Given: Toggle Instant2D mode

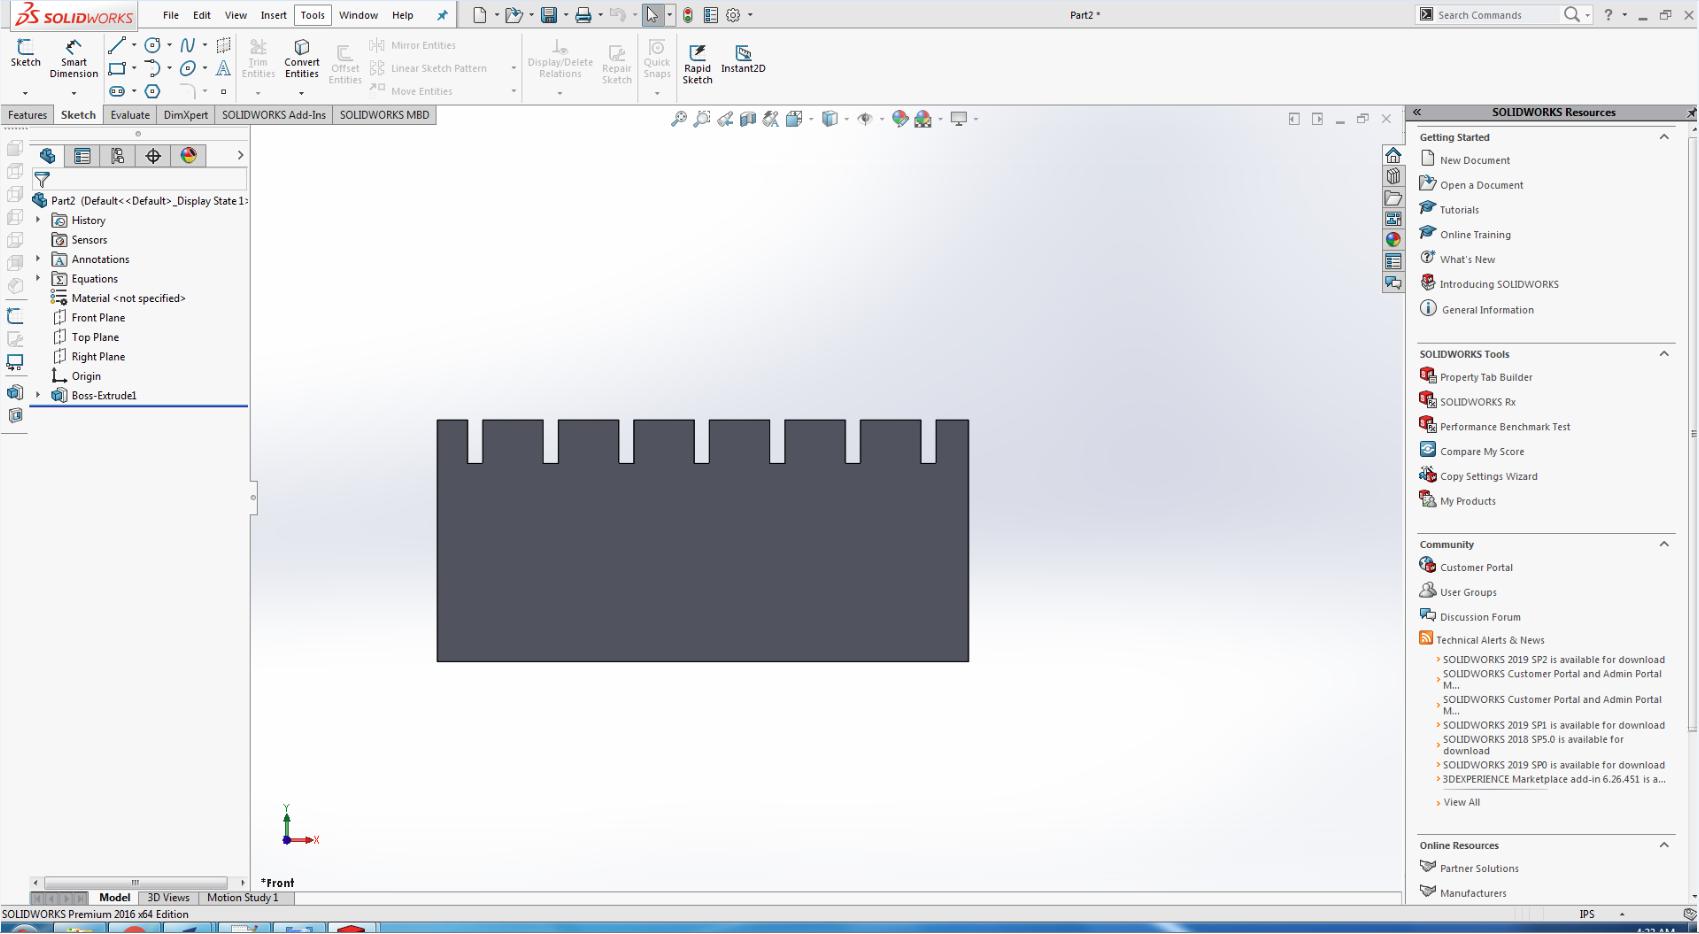Looking at the screenshot, I should pyautogui.click(x=743, y=59).
